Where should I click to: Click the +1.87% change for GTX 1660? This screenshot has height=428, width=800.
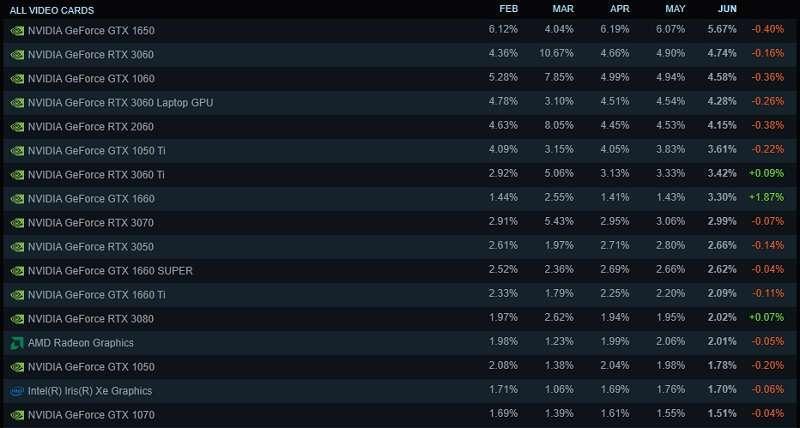(x=766, y=197)
